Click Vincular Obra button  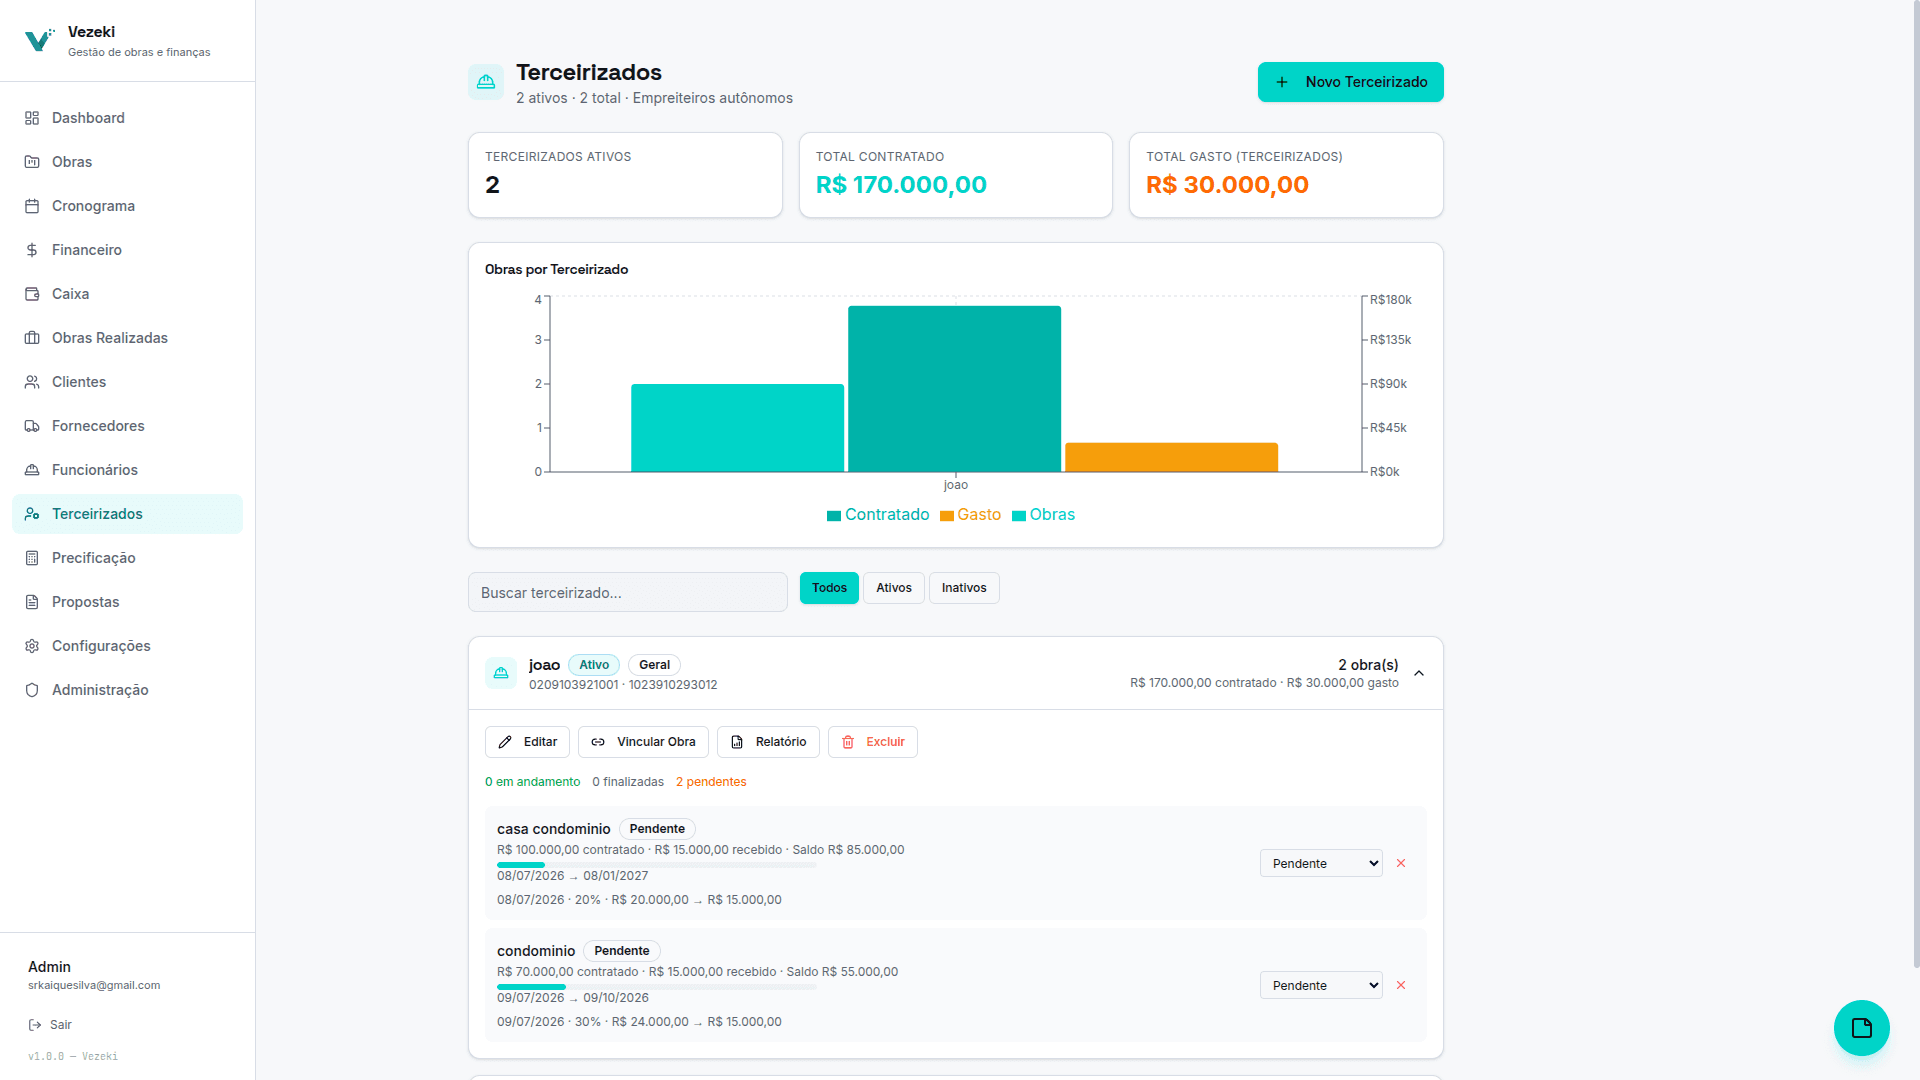[643, 742]
